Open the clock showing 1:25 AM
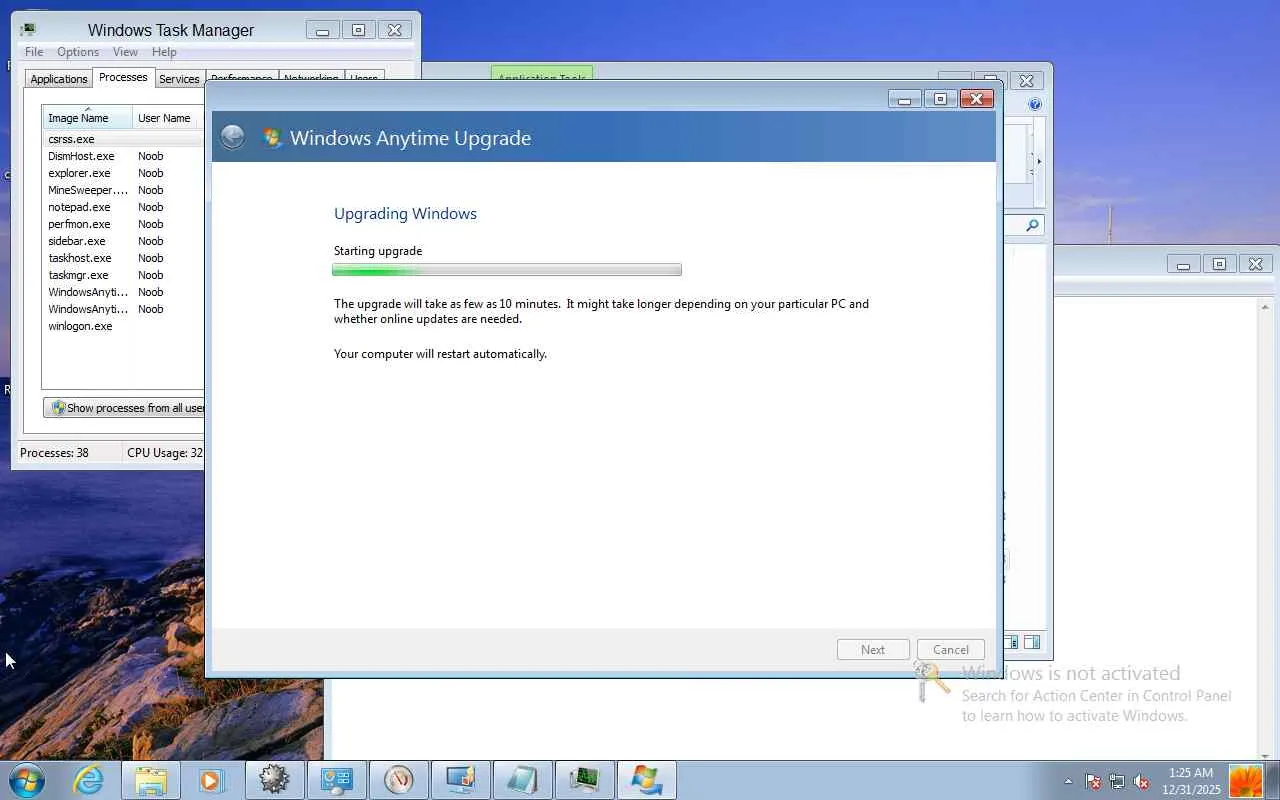Viewport: 1280px width, 800px height. [x=1191, y=781]
